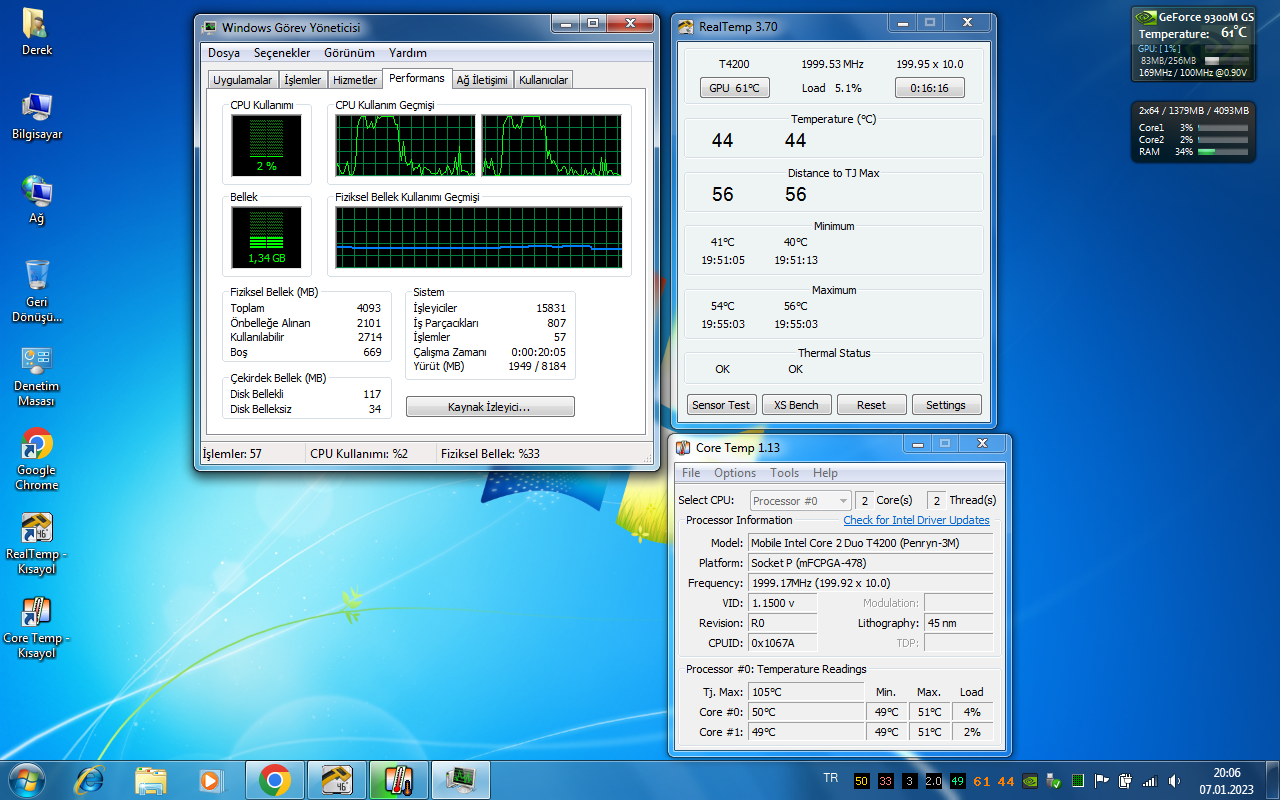Viewport: 1280px width, 800px height.
Task: Open the Action Center flag tray icon
Action: click(1101, 781)
